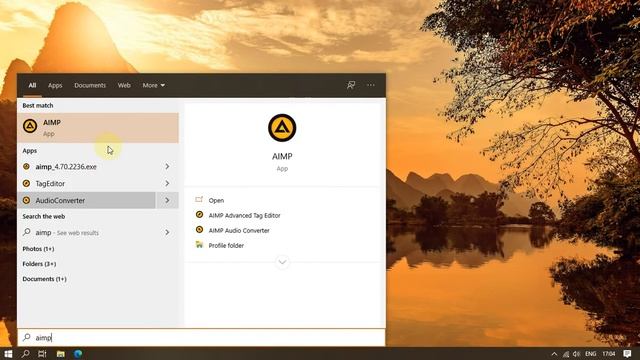Open the search feedback icon in header
The width and height of the screenshot is (640, 360).
pos(351,85)
